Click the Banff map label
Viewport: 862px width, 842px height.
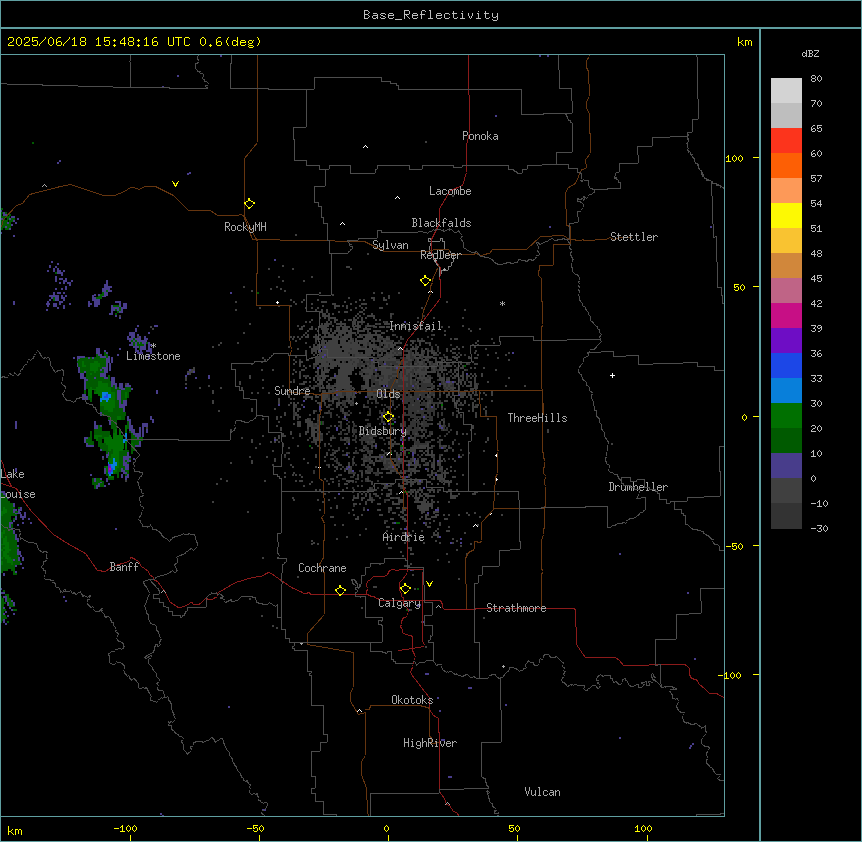[x=124, y=567]
